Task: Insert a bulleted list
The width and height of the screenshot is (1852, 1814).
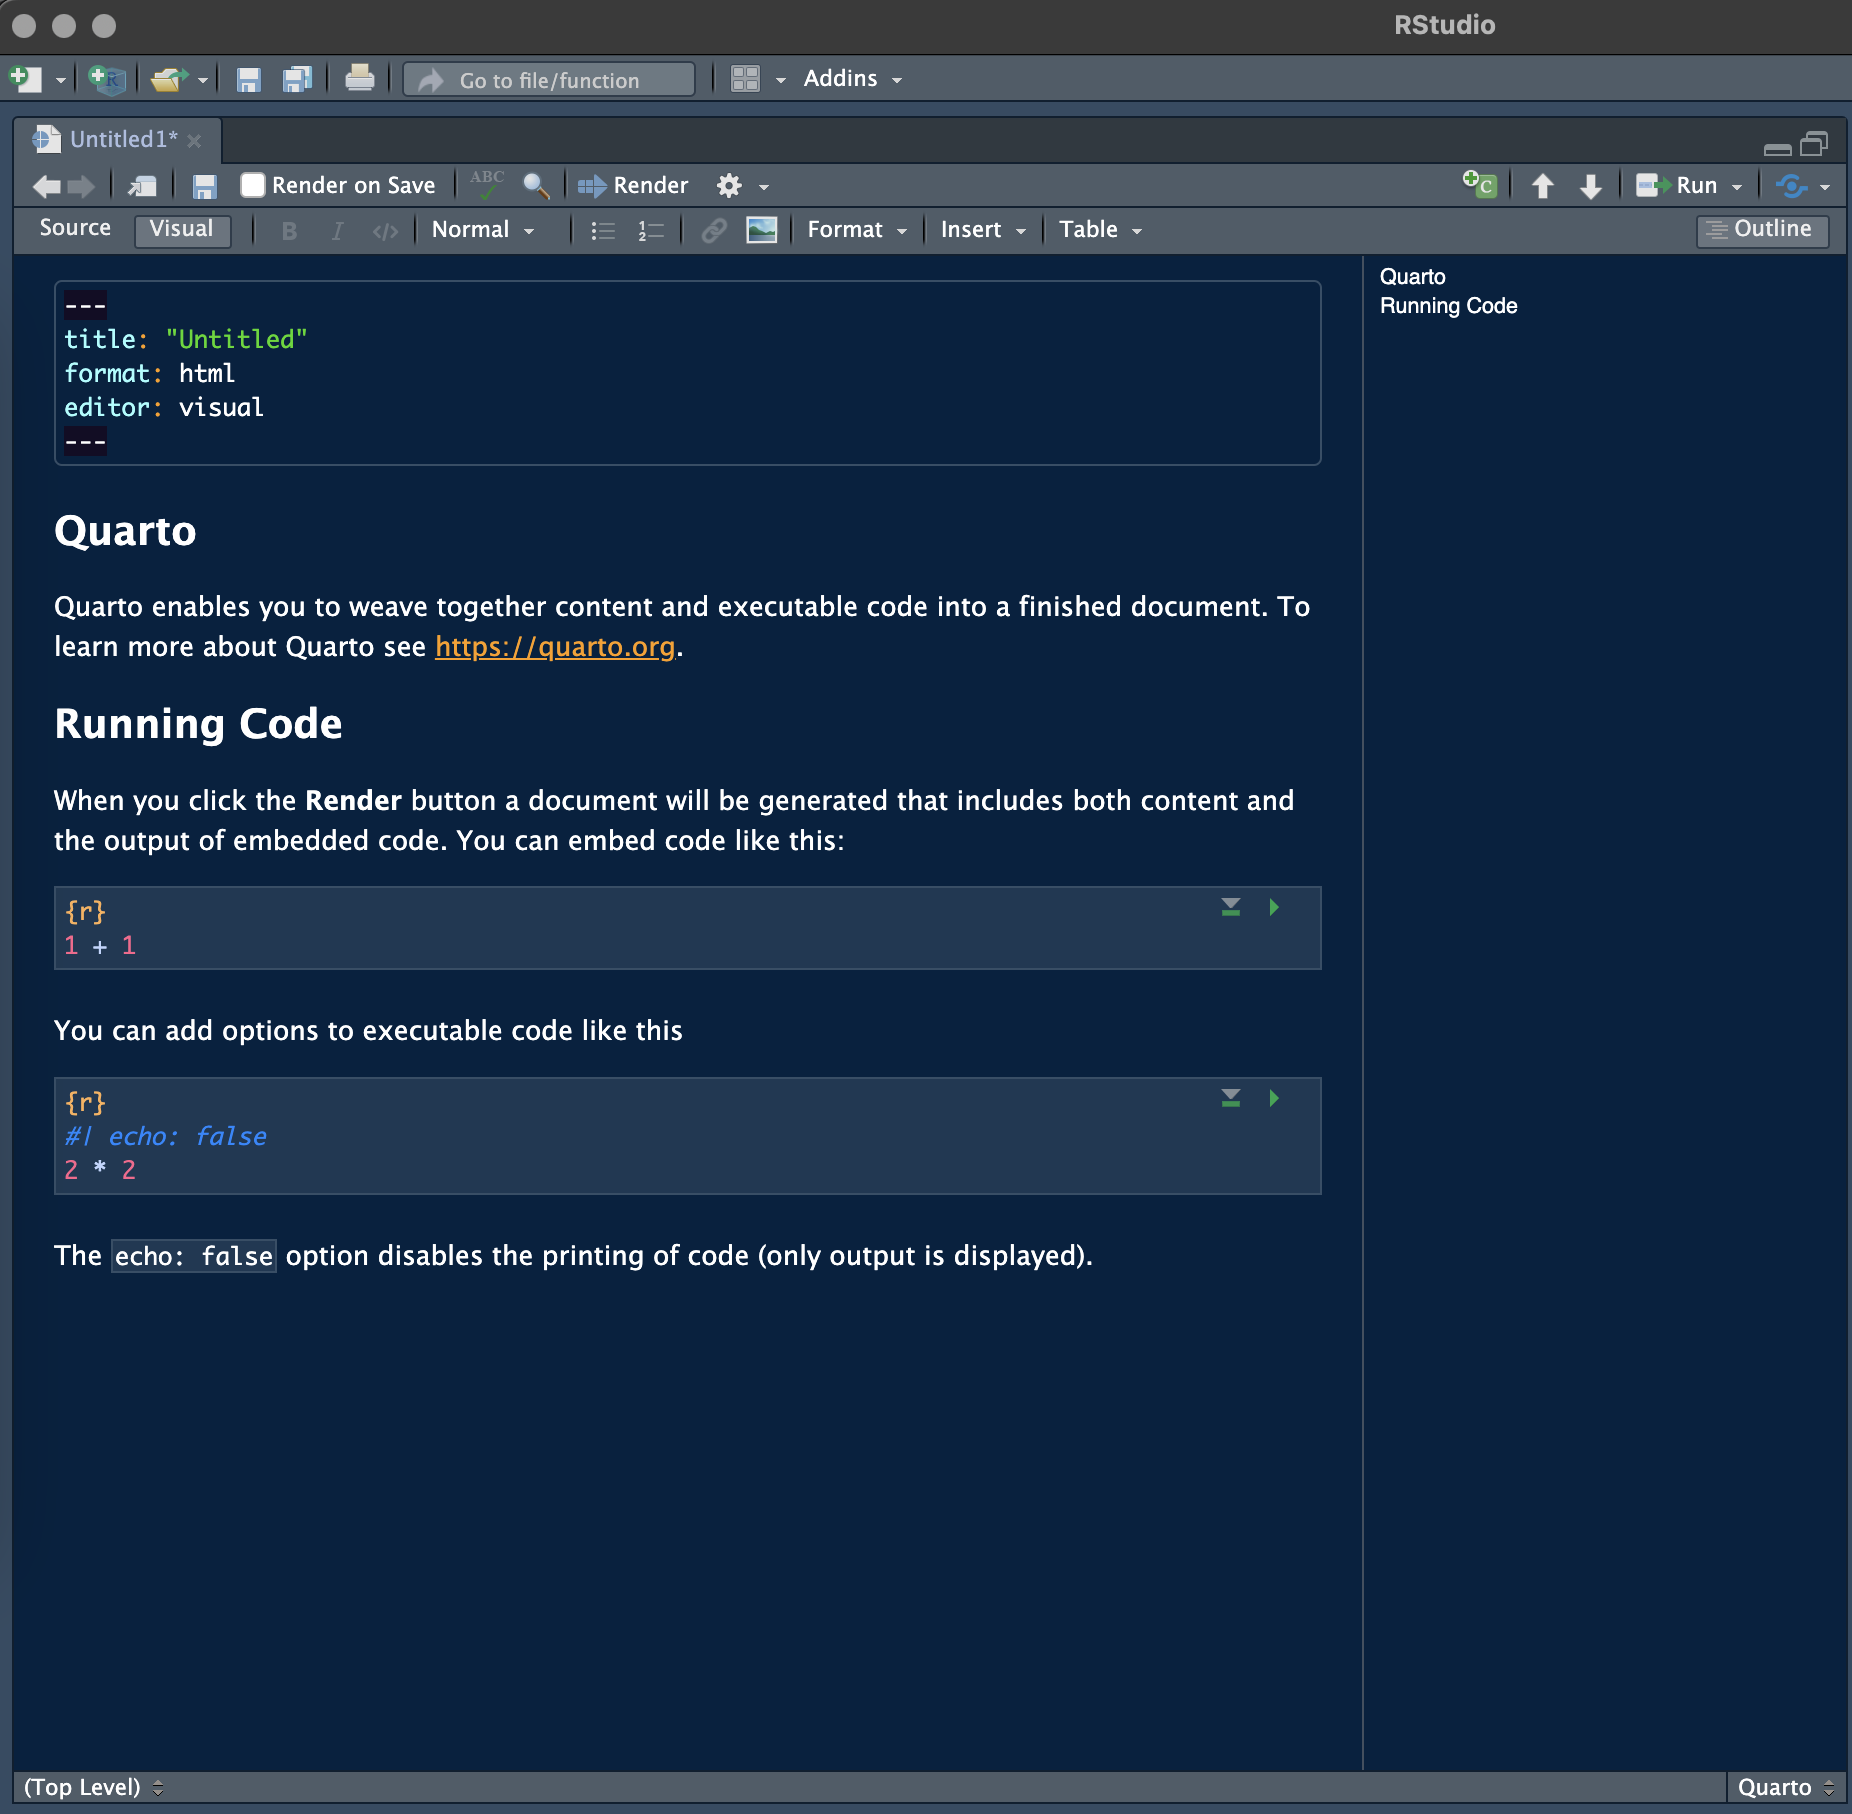Action: [602, 230]
